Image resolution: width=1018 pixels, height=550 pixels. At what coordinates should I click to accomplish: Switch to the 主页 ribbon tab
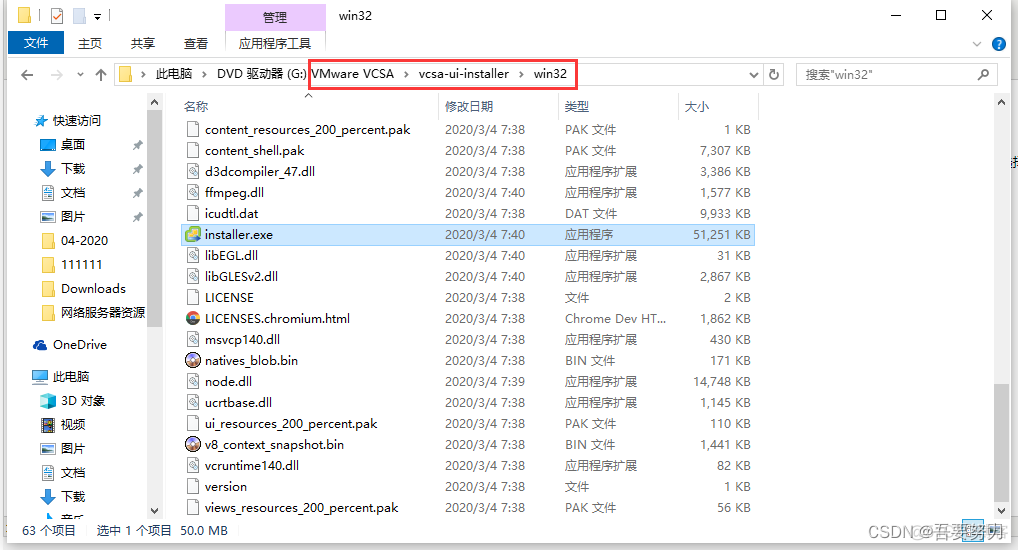[90, 44]
